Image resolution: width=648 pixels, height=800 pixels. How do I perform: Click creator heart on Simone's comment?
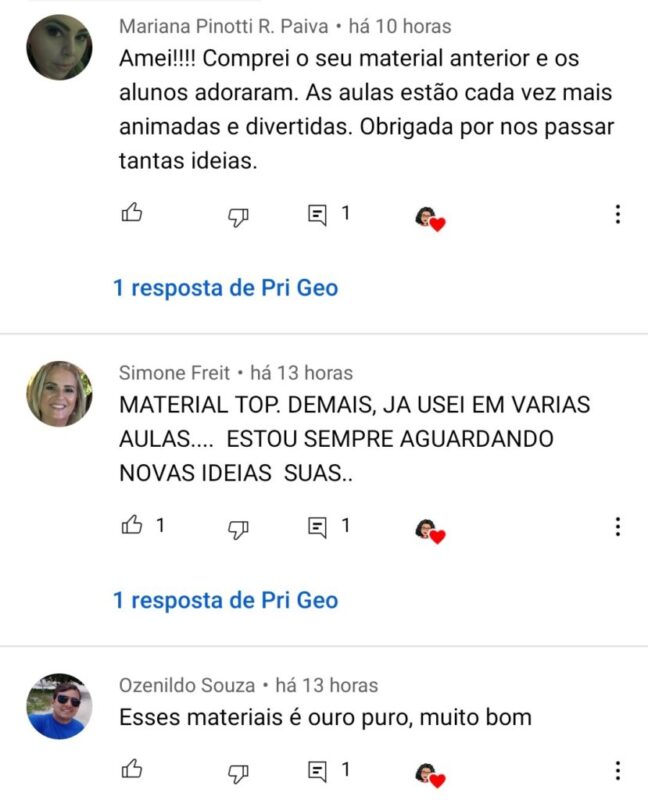[x=430, y=531]
